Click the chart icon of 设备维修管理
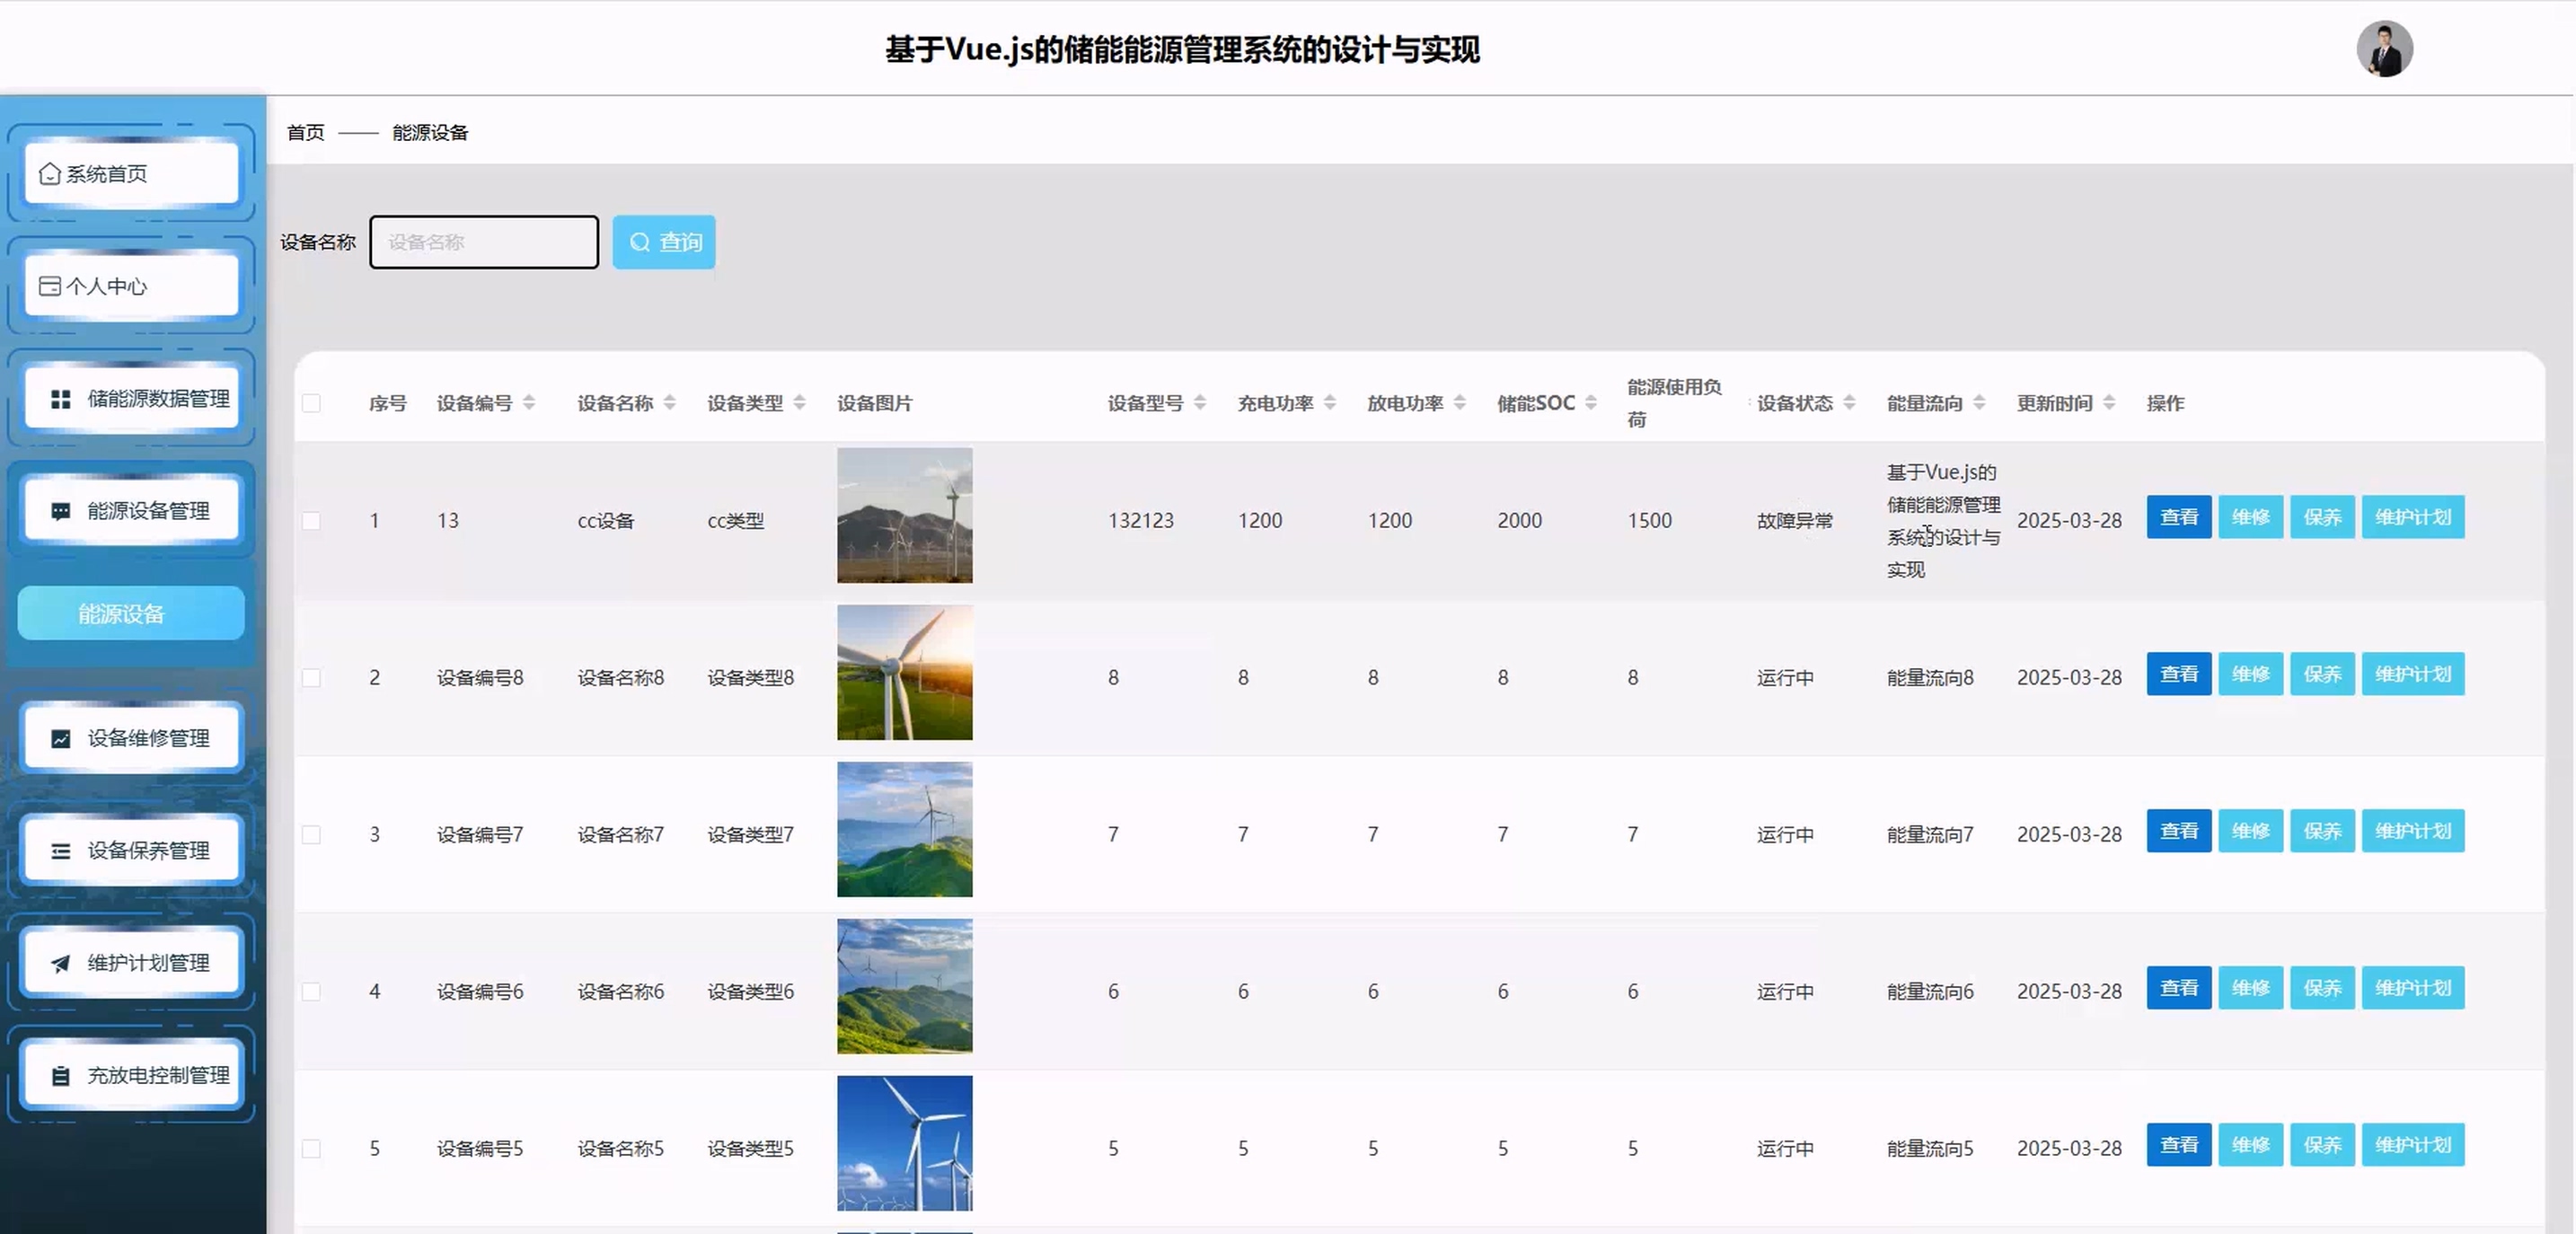This screenshot has width=2576, height=1234. tap(61, 738)
